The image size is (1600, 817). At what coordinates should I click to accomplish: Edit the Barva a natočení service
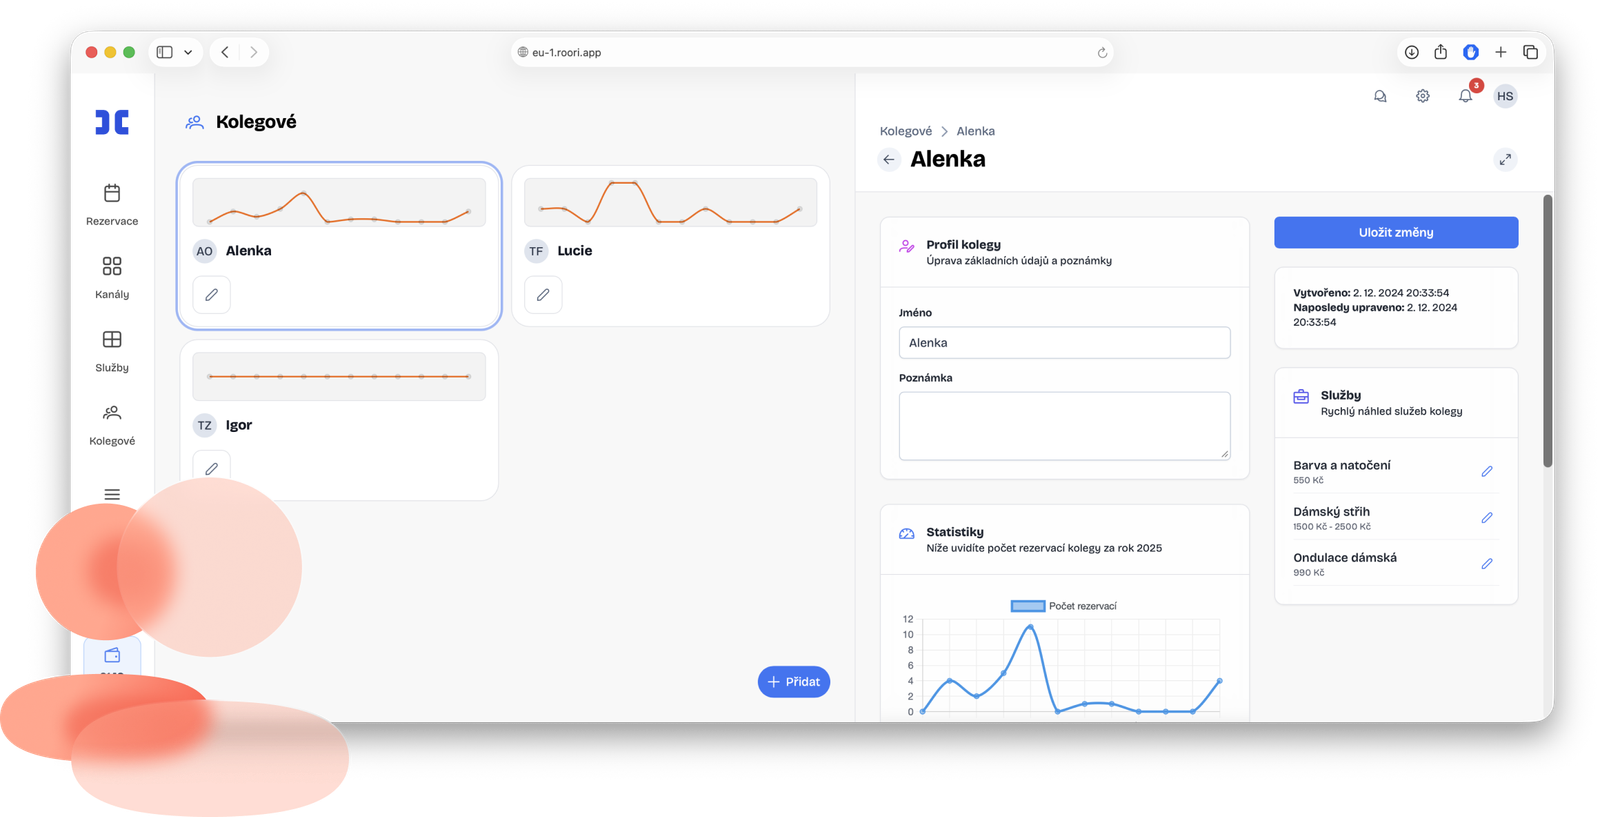click(1487, 471)
